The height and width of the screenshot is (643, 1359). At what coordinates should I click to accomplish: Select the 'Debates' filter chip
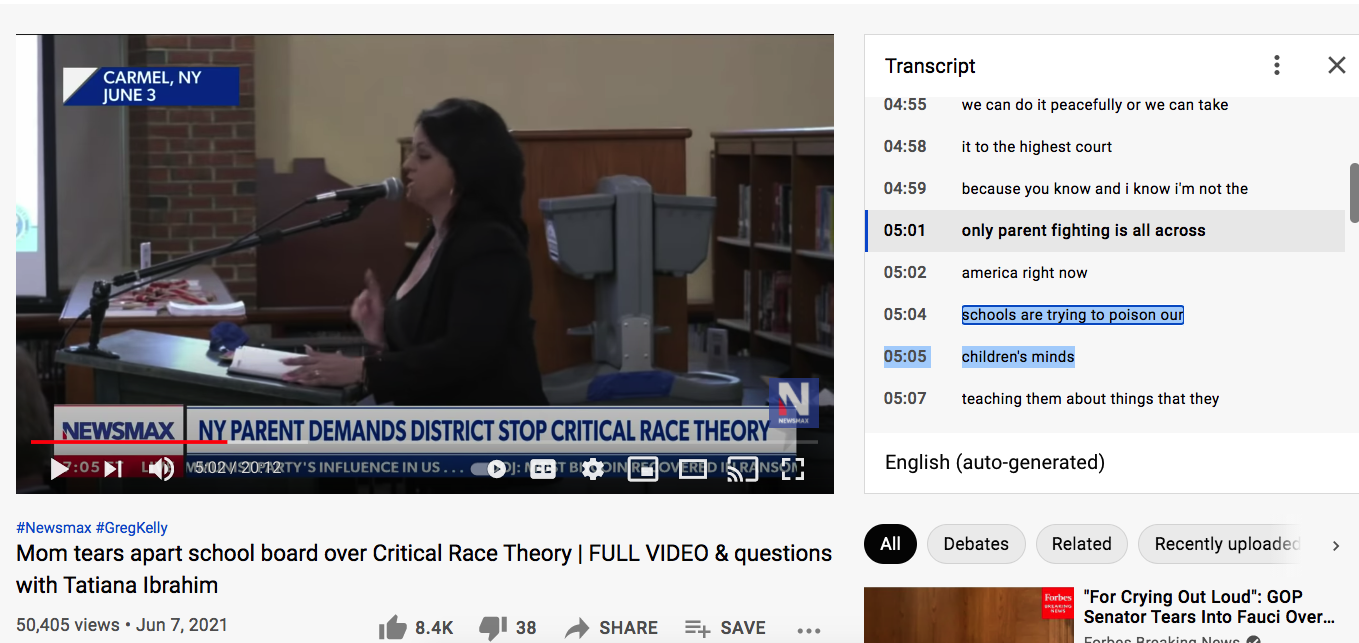tap(976, 544)
